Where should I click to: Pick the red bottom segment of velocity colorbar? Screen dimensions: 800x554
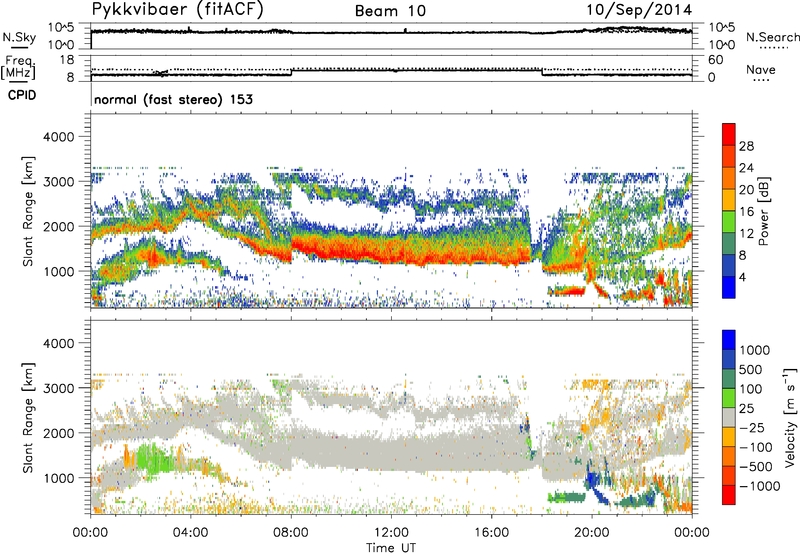click(x=729, y=495)
